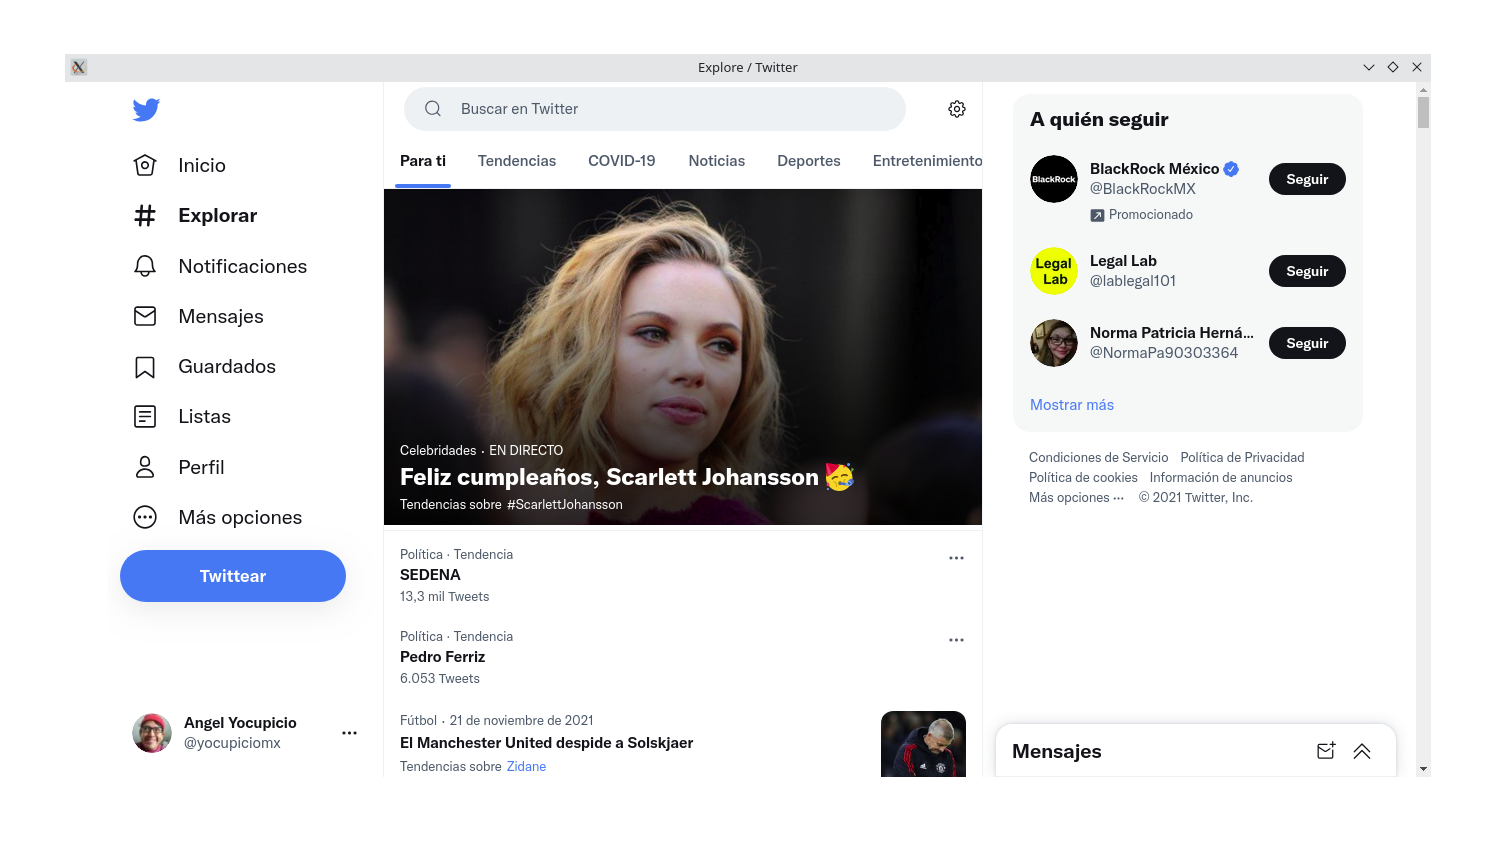Click the search magnifier icon

tap(433, 109)
